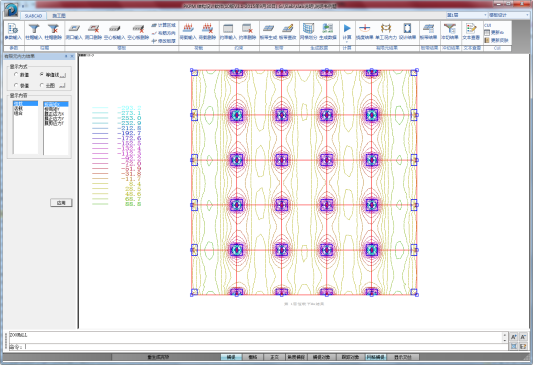Viewport: 533px width, 366px height.
Task: Toggle the 正交 ortho status button
Action: pyautogui.click(x=274, y=357)
